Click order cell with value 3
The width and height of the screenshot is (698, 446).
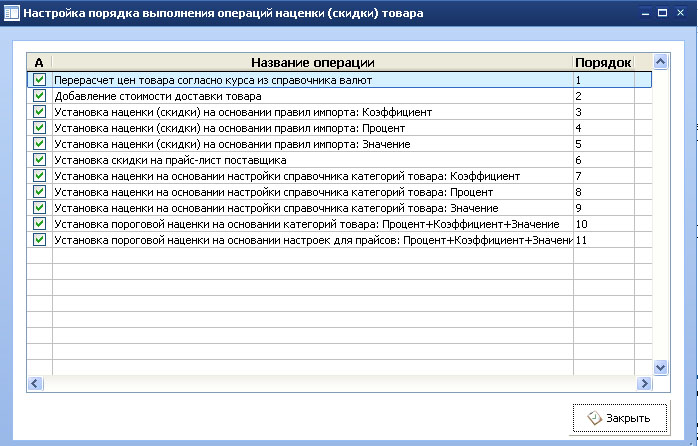click(x=604, y=112)
